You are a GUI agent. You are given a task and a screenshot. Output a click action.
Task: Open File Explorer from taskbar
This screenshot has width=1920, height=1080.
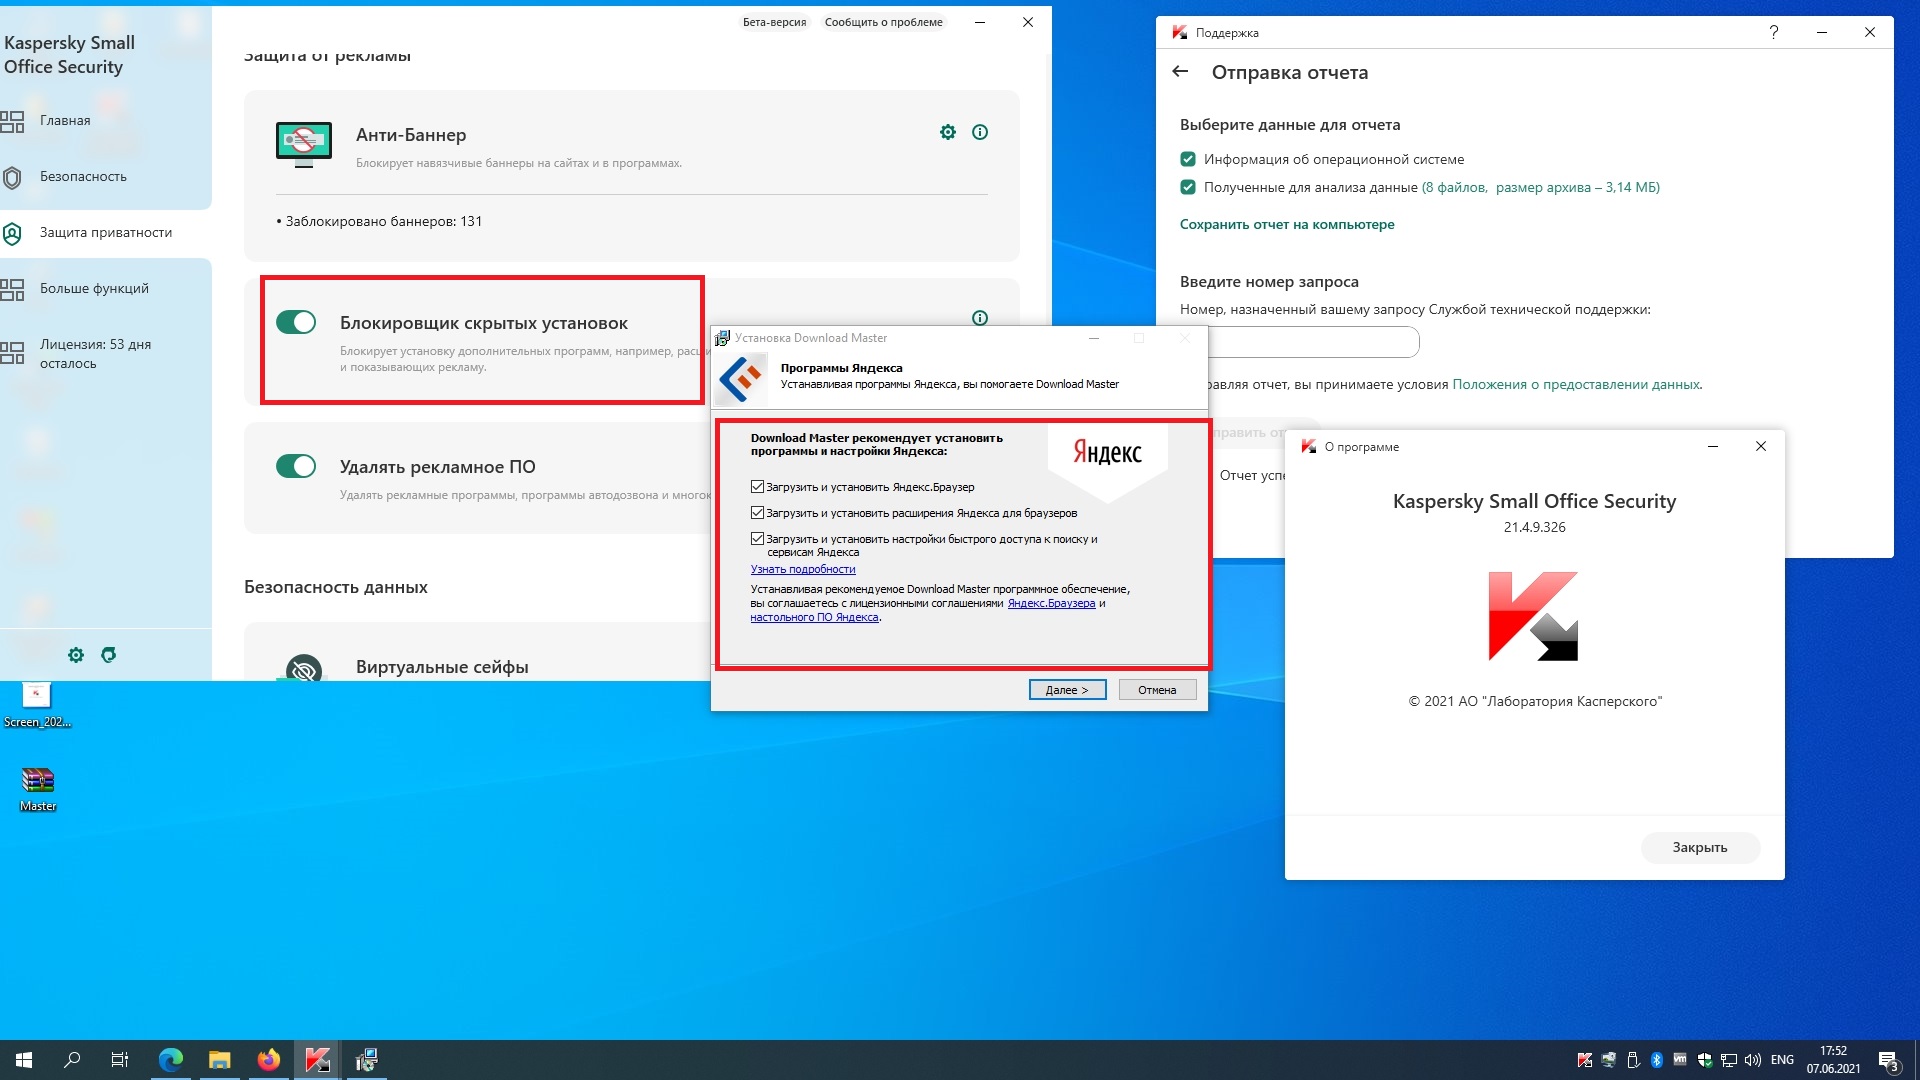pyautogui.click(x=219, y=1060)
